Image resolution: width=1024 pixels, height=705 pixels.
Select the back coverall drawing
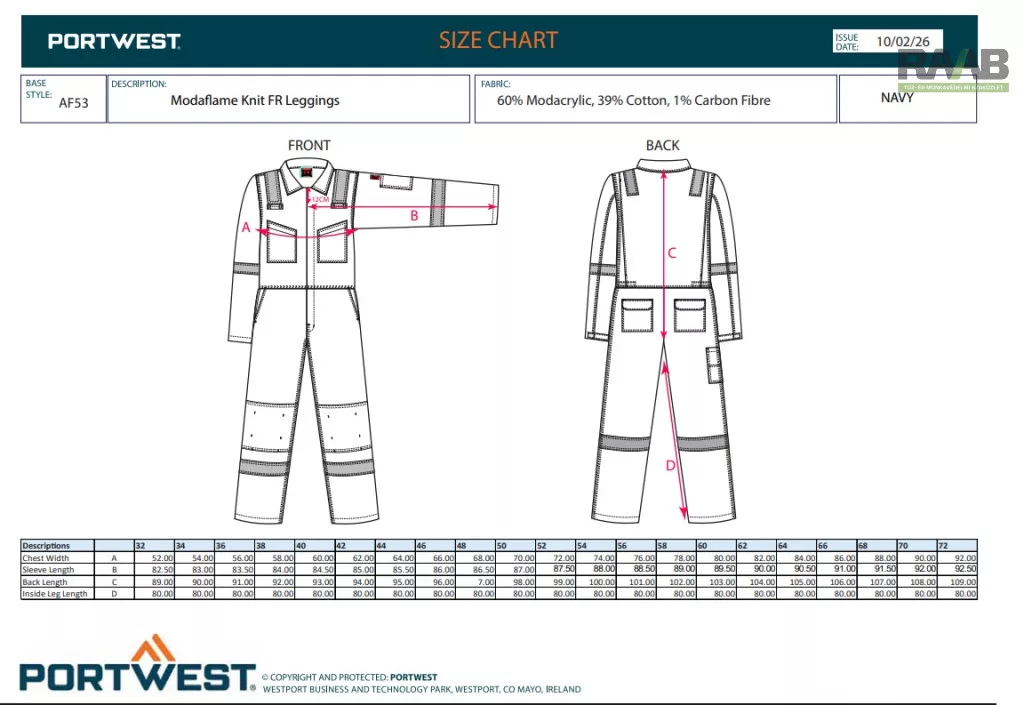point(663,340)
